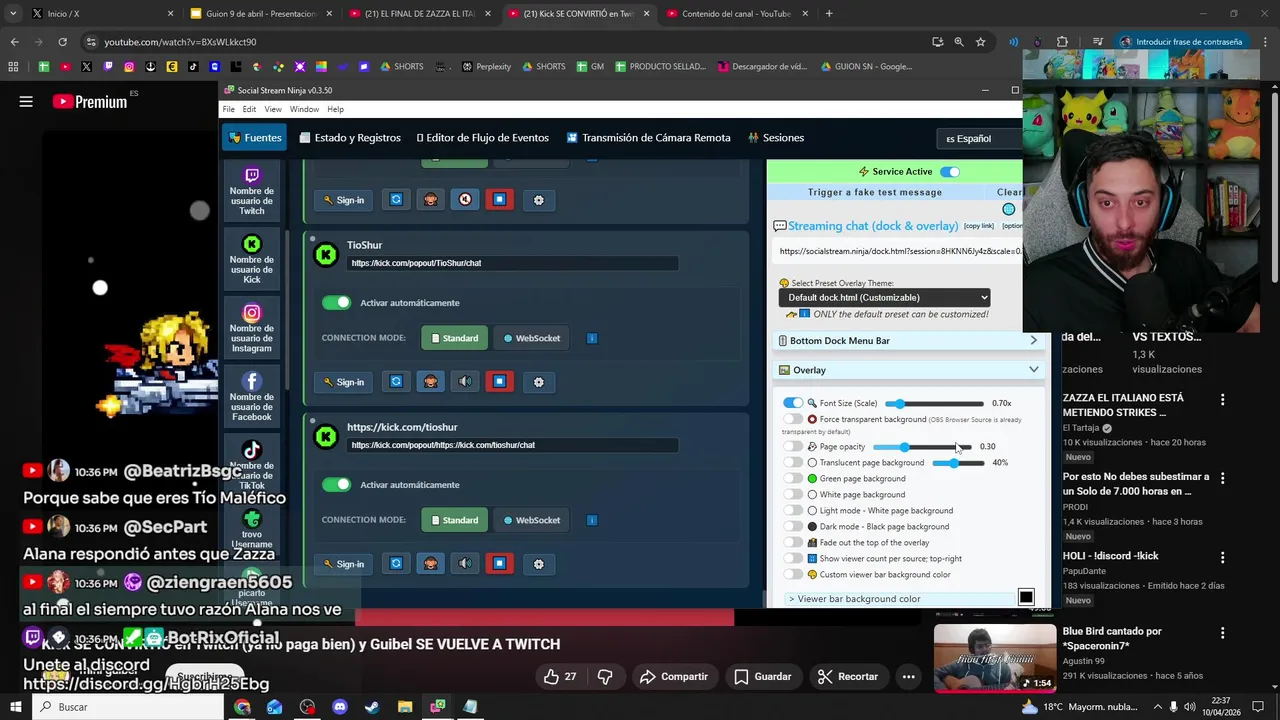Collapse the Overlay section

point(908,370)
